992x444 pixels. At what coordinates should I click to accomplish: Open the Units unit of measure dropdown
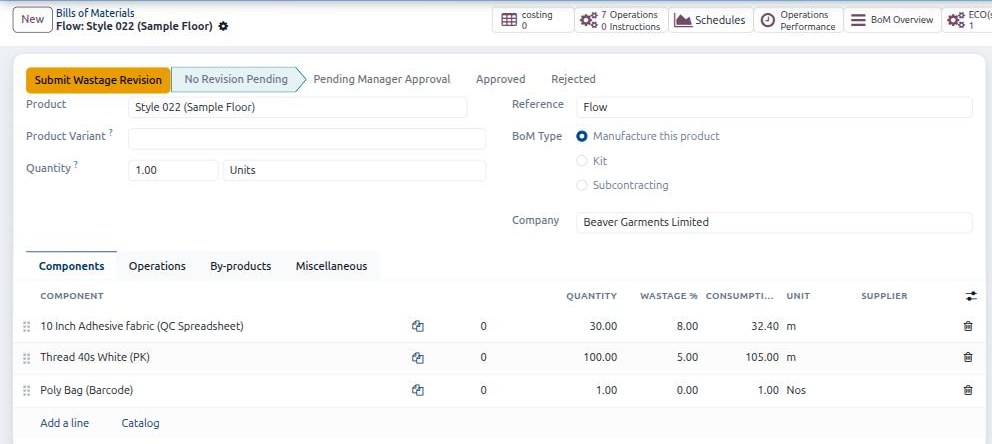pos(354,171)
